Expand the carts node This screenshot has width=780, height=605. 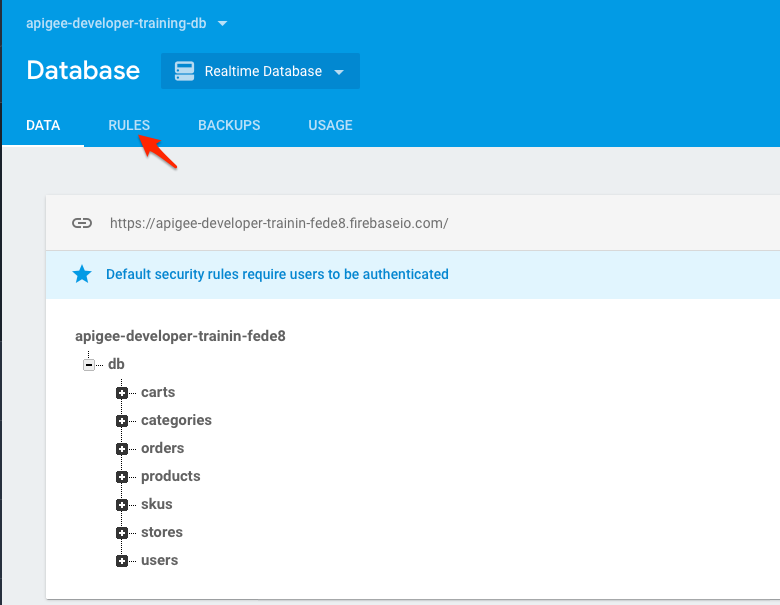point(122,393)
